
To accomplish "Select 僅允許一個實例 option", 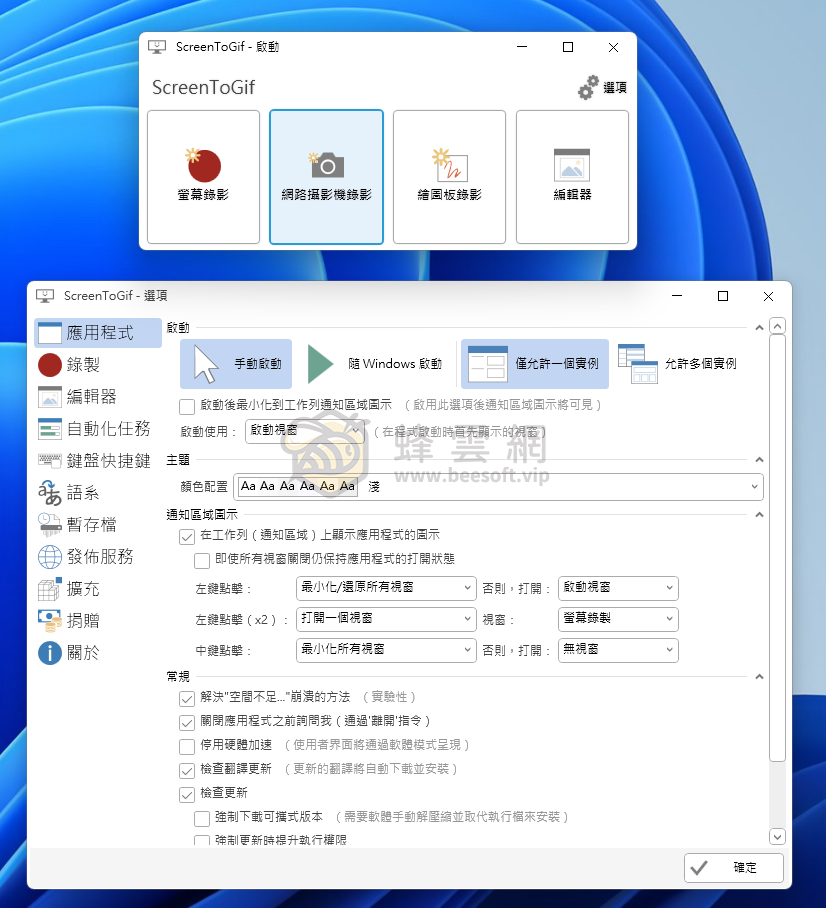I will coord(535,364).
